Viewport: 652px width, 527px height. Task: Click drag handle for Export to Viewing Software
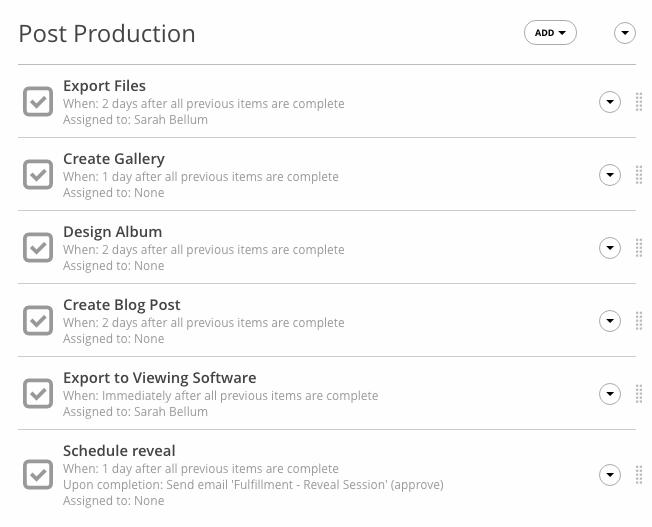pos(639,394)
